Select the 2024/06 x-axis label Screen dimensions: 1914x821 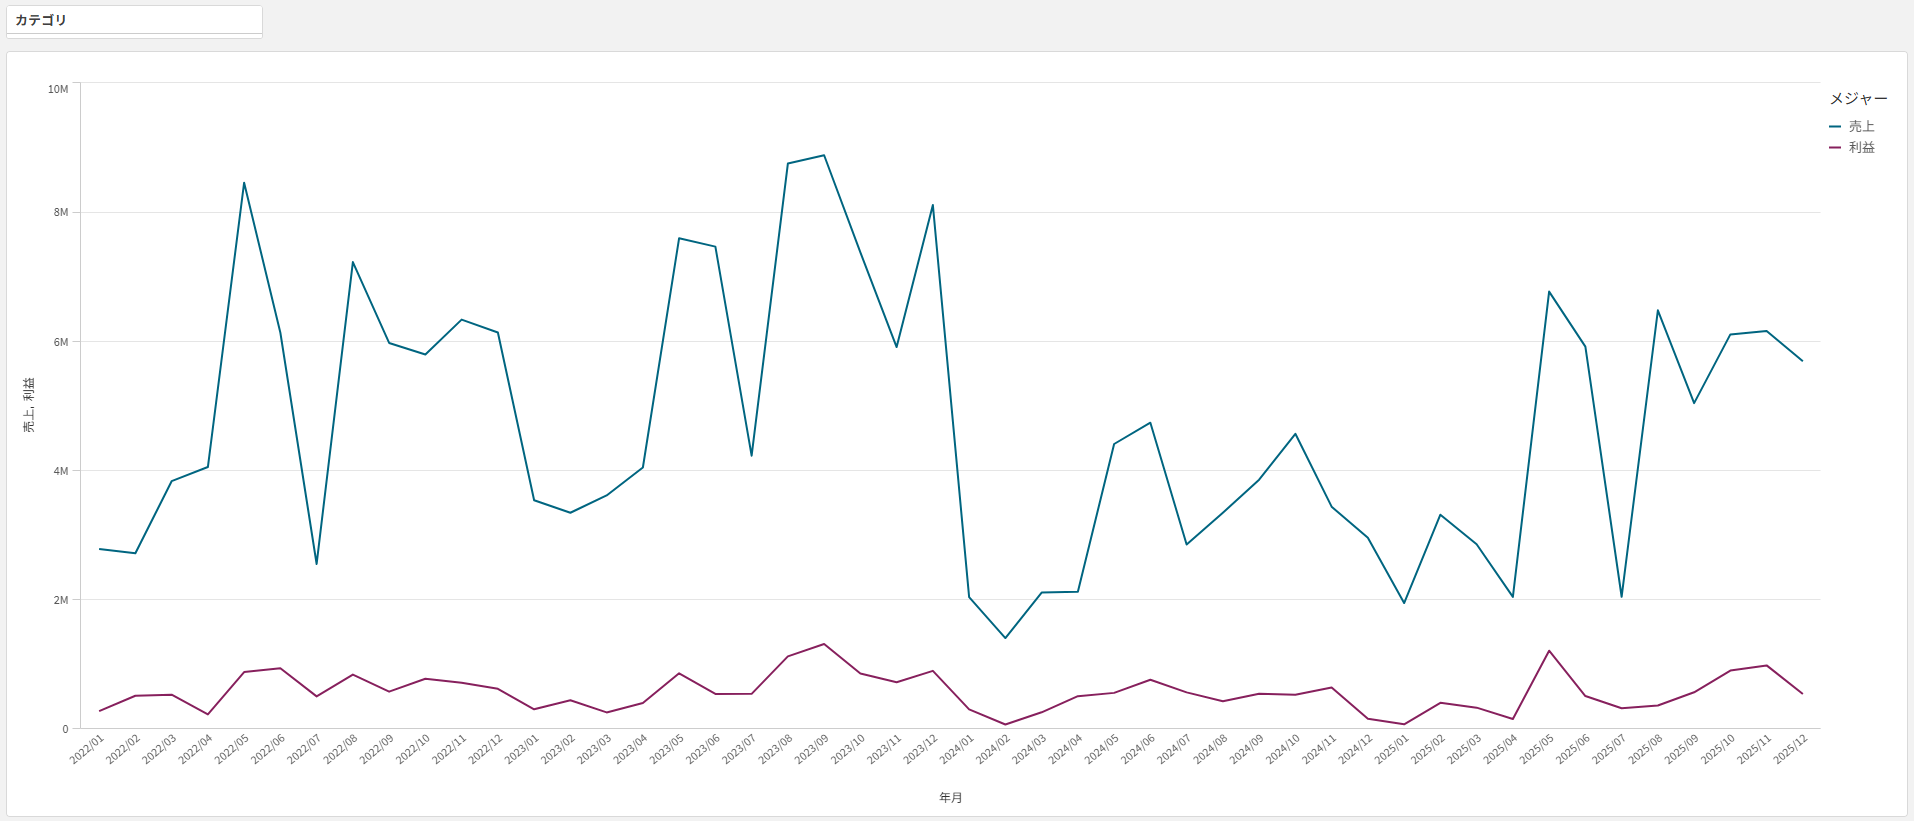tap(1138, 749)
